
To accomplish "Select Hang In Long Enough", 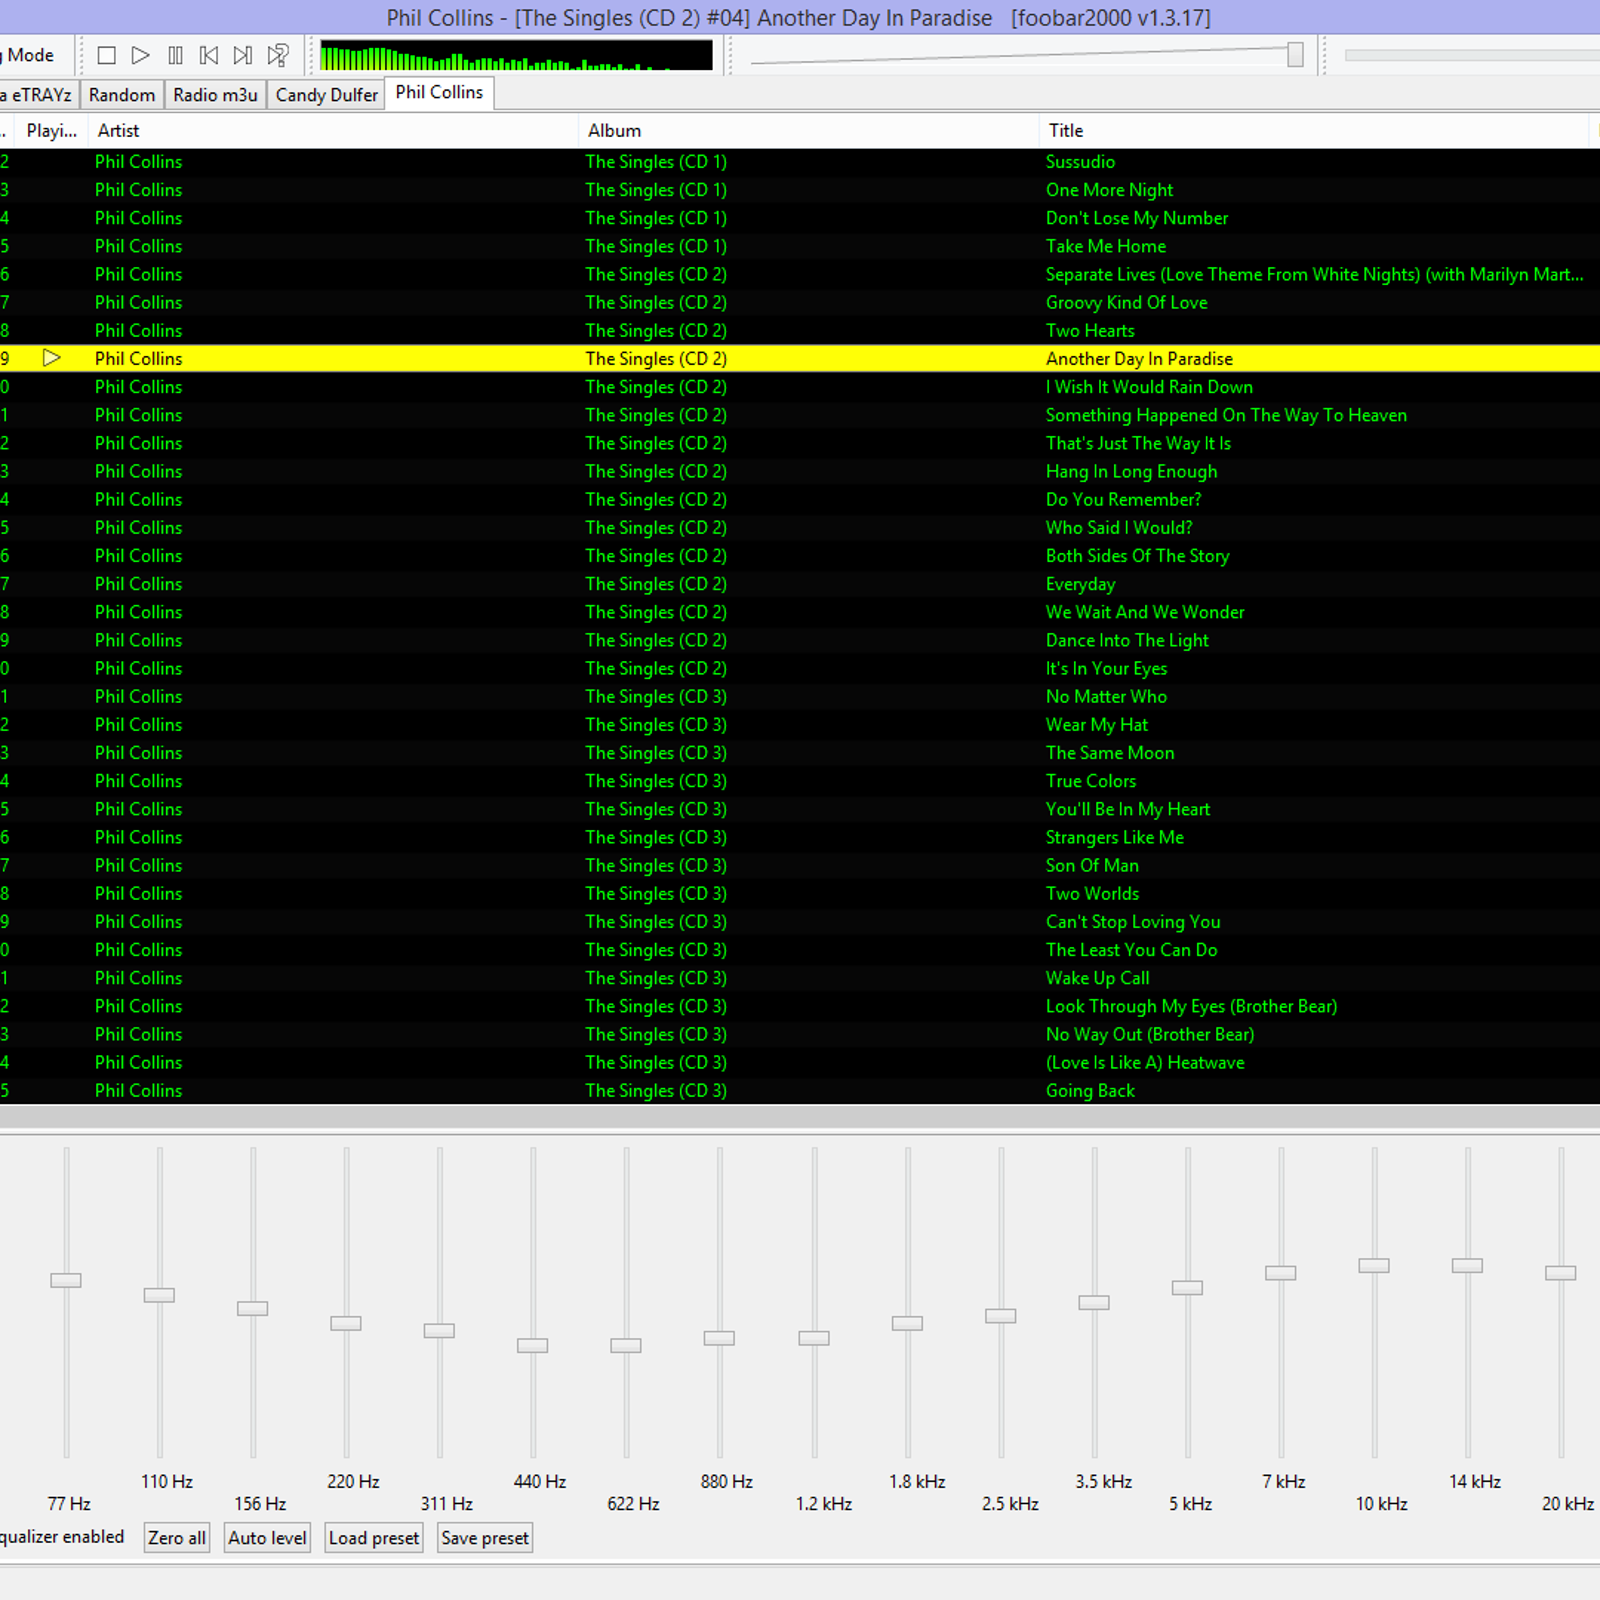I will point(800,471).
